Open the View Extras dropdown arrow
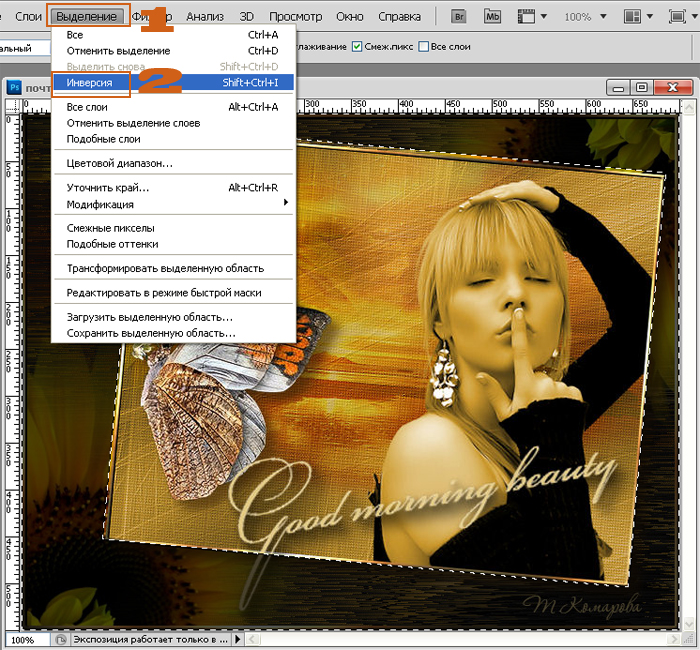 [544, 17]
